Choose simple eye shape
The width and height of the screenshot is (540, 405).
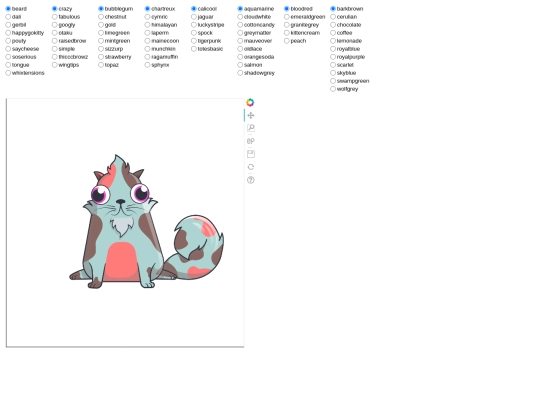click(x=55, y=49)
